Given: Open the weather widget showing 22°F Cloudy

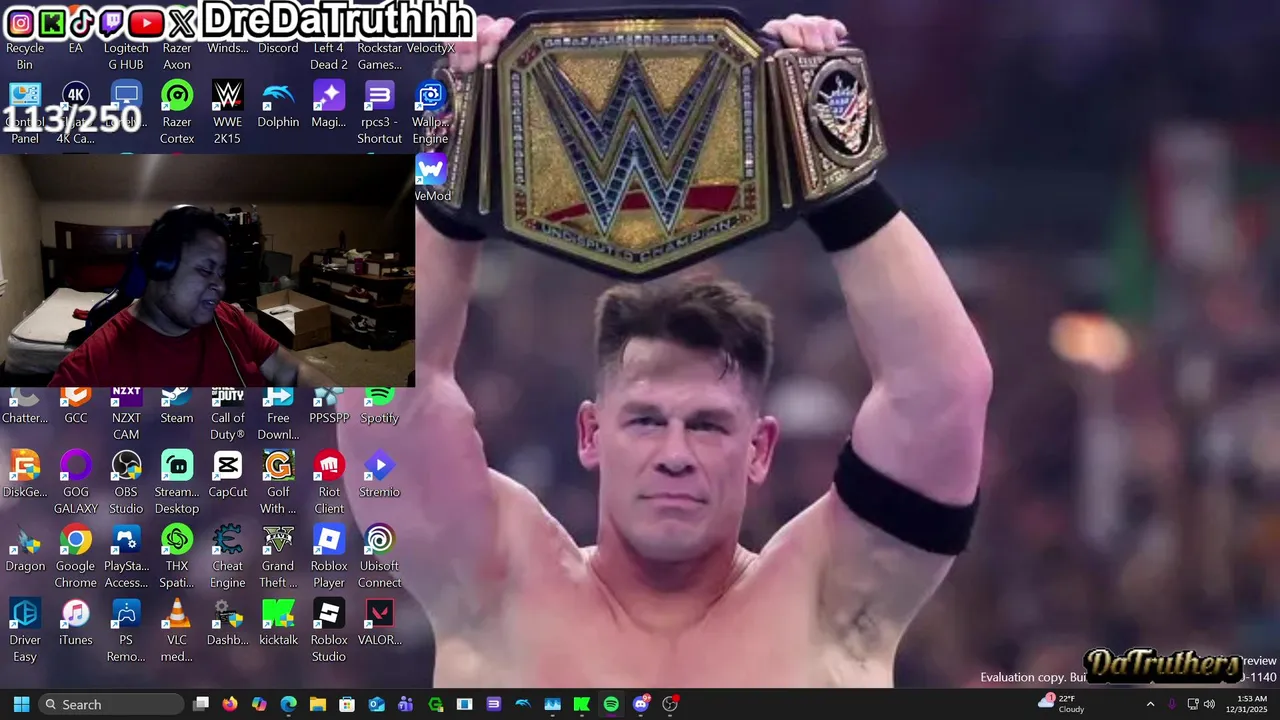Looking at the screenshot, I should point(1062,704).
